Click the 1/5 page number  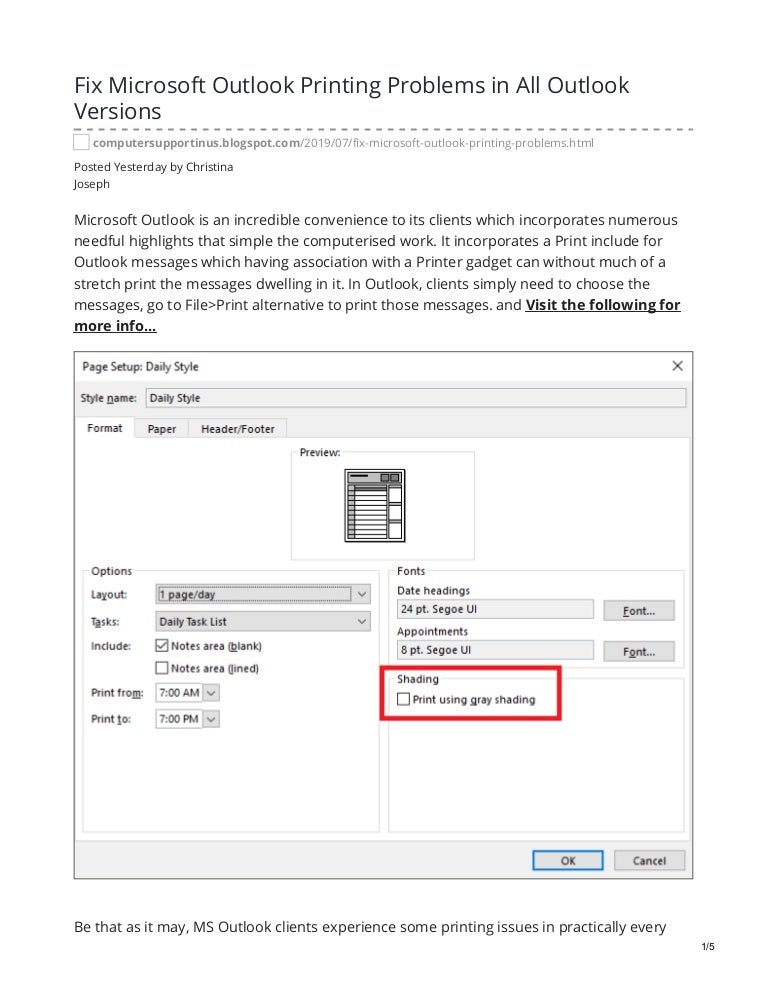tap(708, 946)
